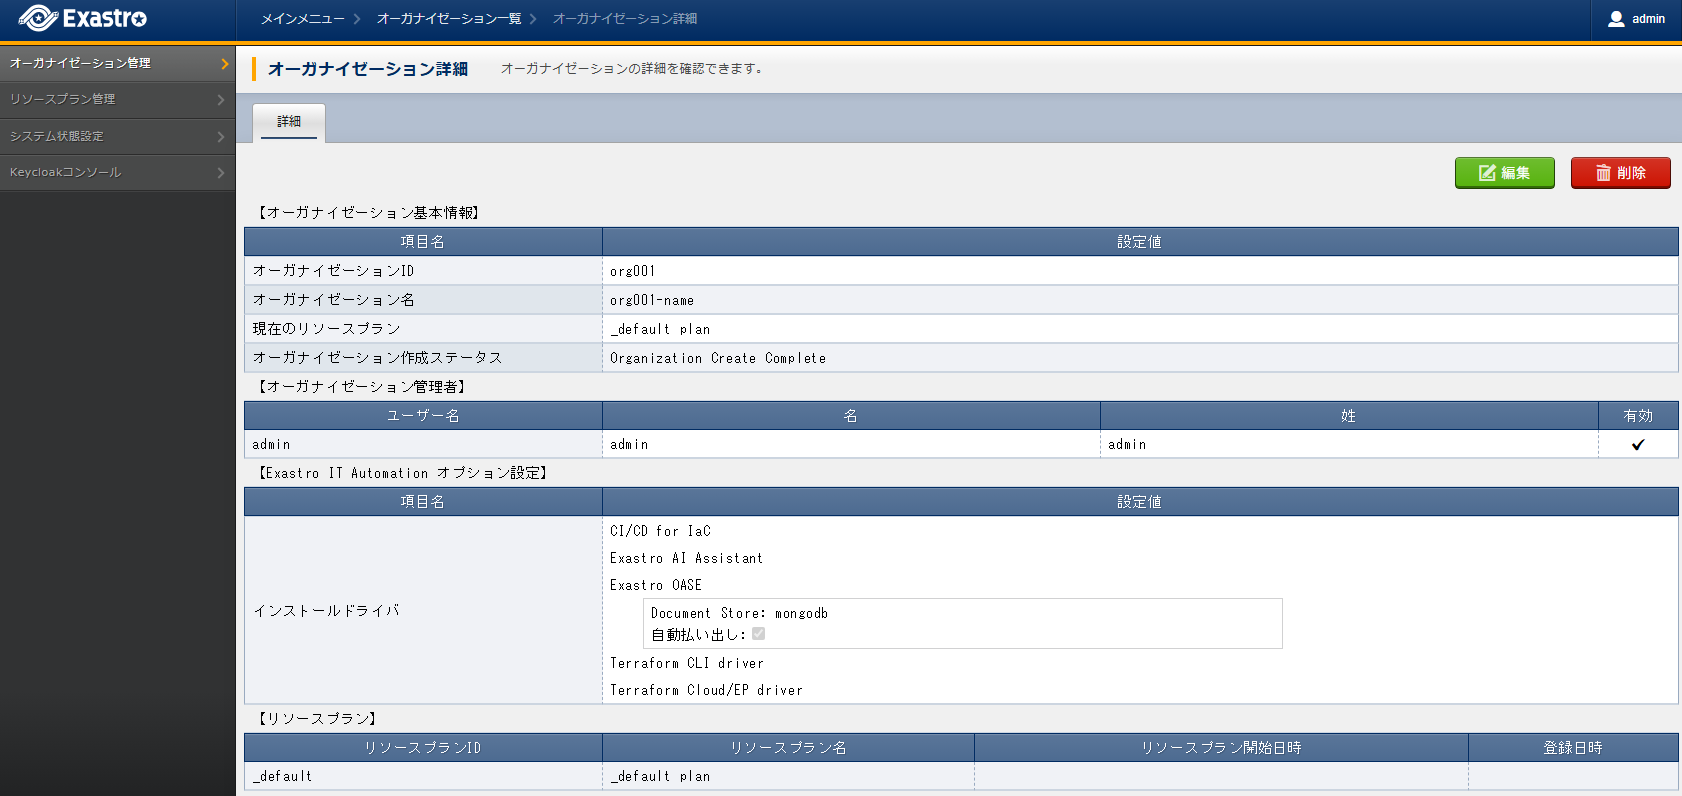Click the ユーザー名 column header
This screenshot has height=796, width=1682.
[x=423, y=416]
